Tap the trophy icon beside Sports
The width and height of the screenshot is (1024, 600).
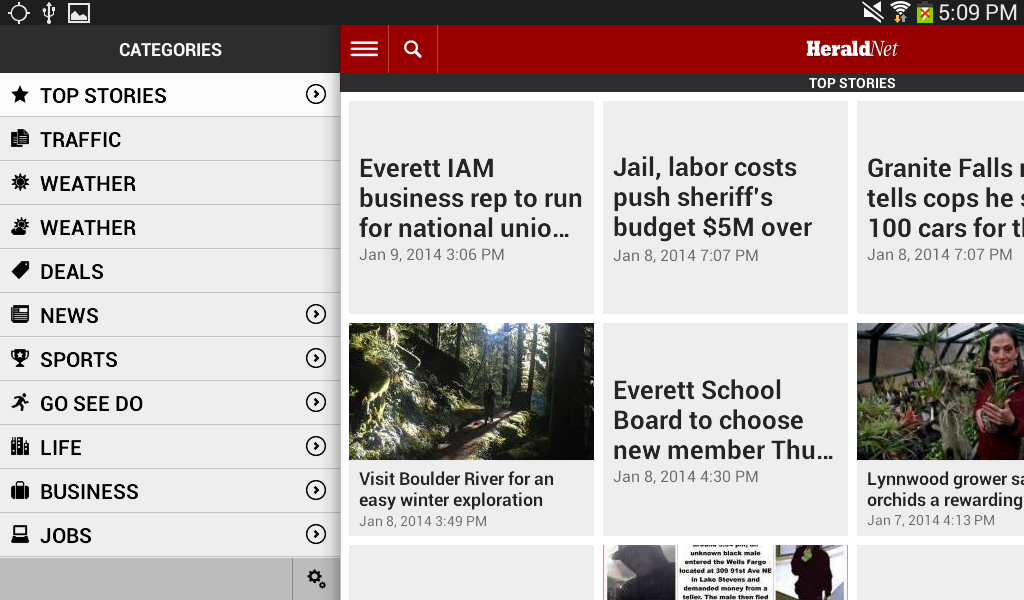pyautogui.click(x=20, y=358)
